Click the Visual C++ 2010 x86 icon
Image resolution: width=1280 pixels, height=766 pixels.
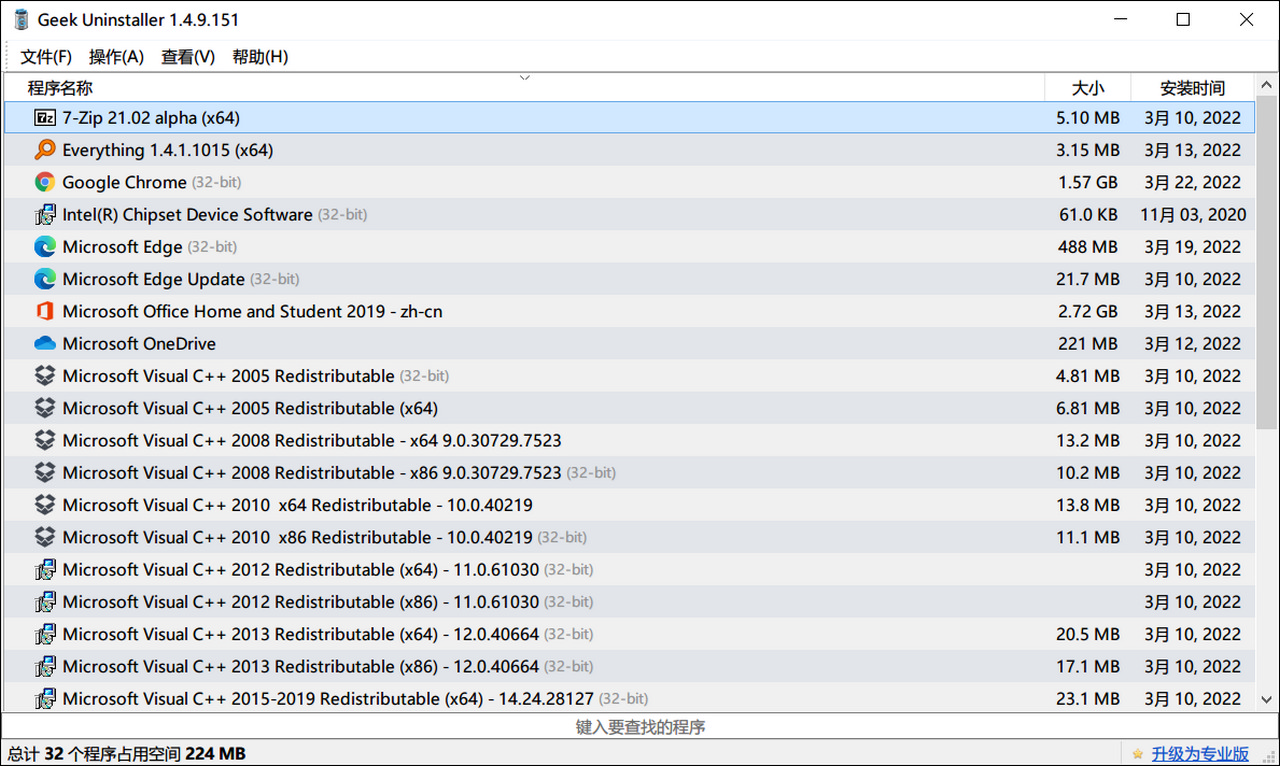point(45,537)
